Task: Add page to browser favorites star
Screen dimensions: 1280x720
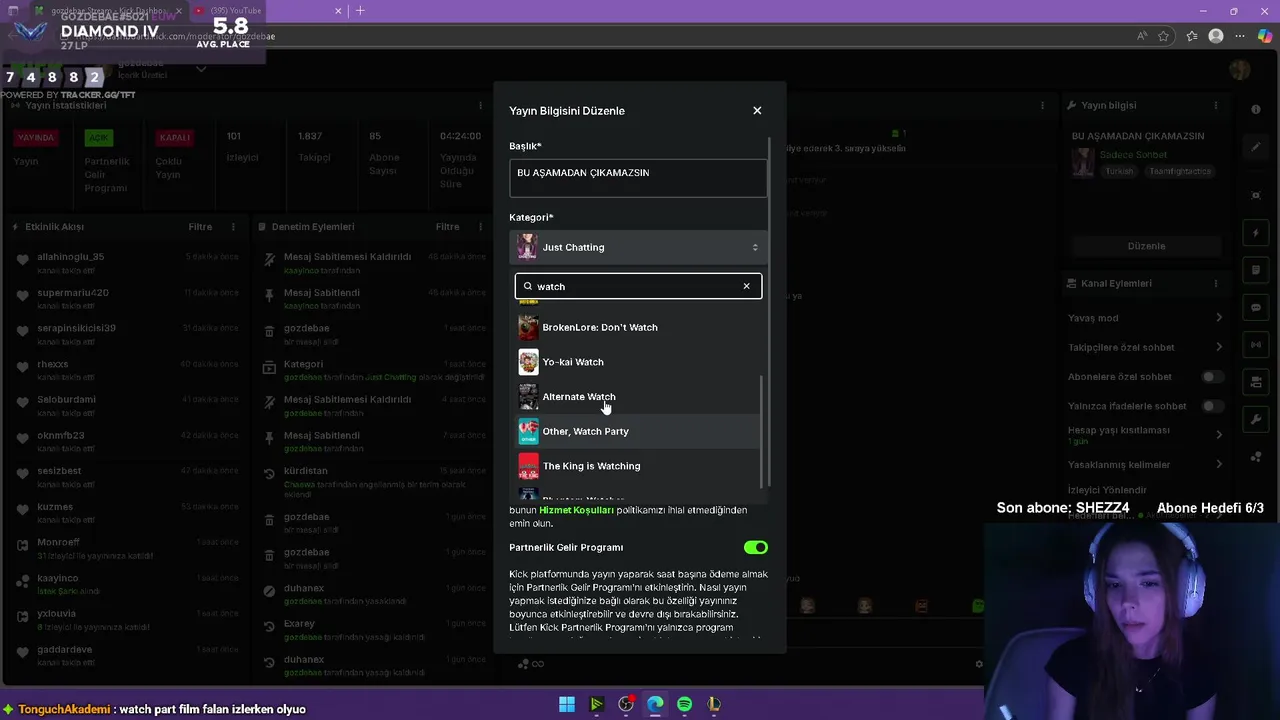Action: pyautogui.click(x=1163, y=36)
